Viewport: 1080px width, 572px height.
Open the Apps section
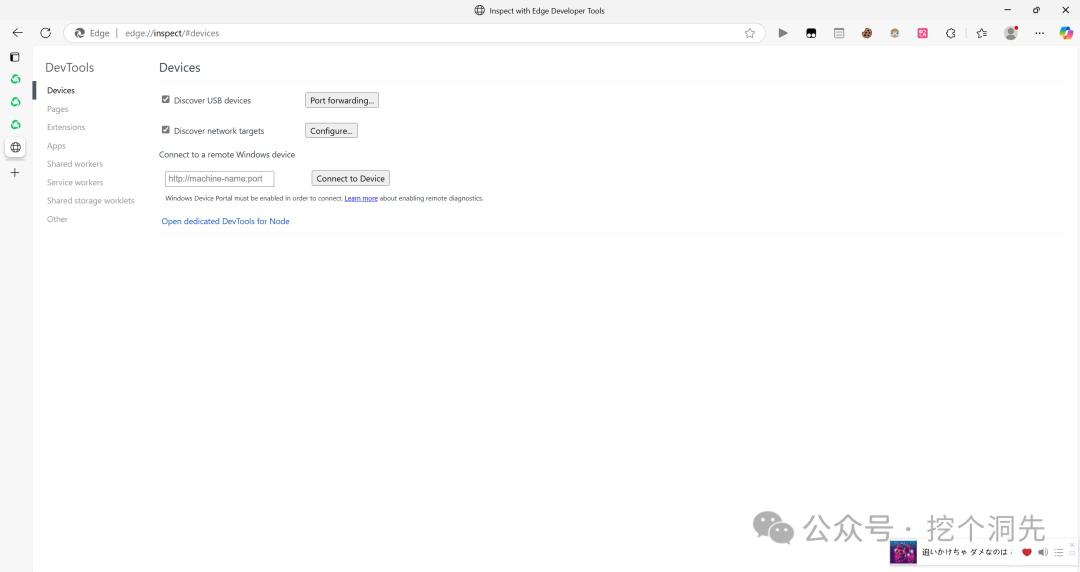[56, 145]
